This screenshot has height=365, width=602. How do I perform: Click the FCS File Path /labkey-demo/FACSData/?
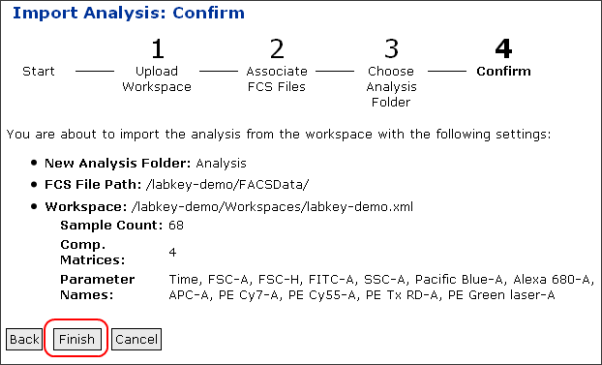coord(227,185)
